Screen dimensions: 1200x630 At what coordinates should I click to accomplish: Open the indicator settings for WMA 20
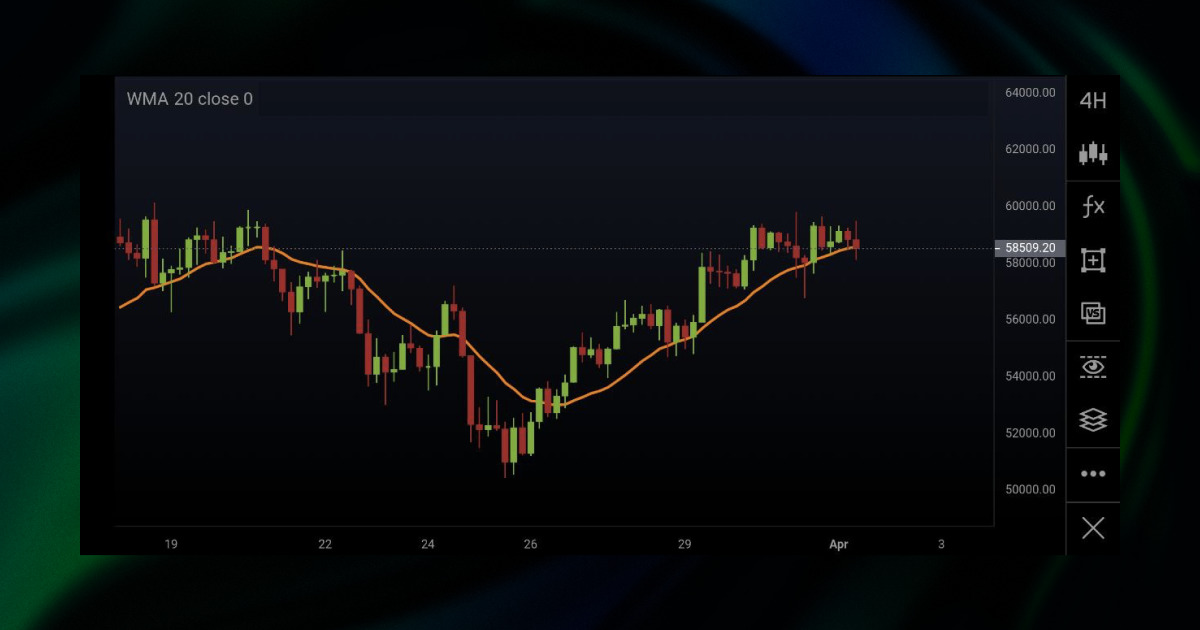(x=190, y=99)
